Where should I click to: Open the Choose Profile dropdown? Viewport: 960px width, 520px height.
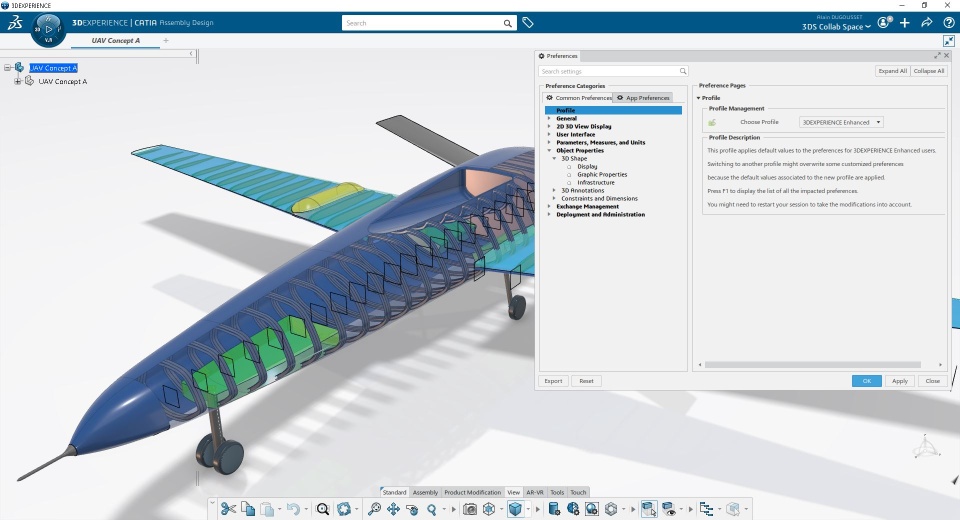tap(841, 122)
